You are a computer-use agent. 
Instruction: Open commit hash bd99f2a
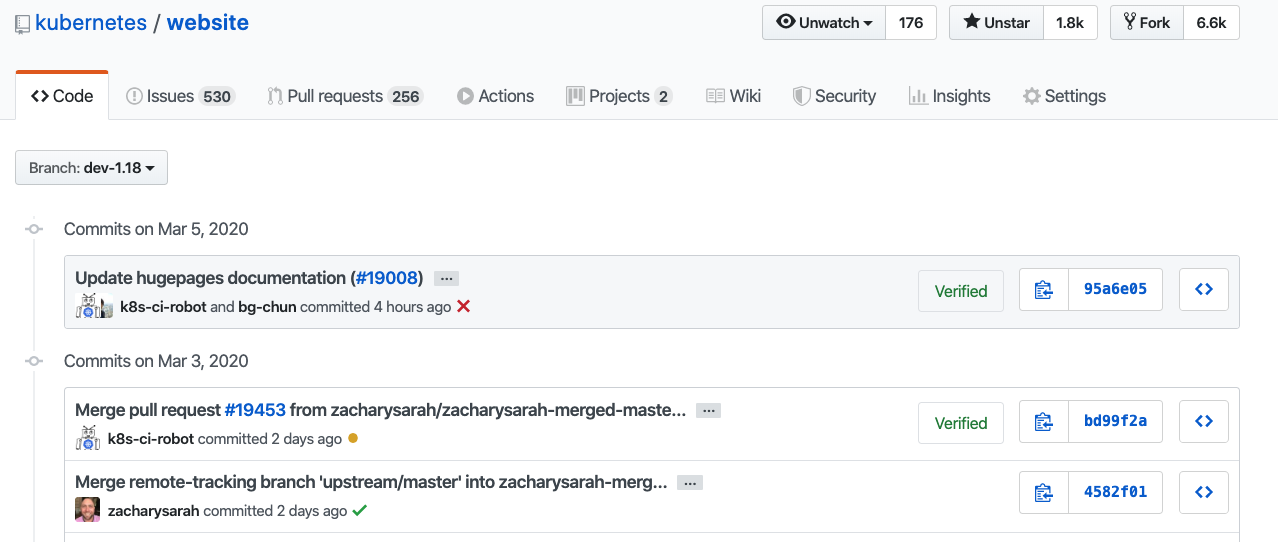pyautogui.click(x=1115, y=422)
